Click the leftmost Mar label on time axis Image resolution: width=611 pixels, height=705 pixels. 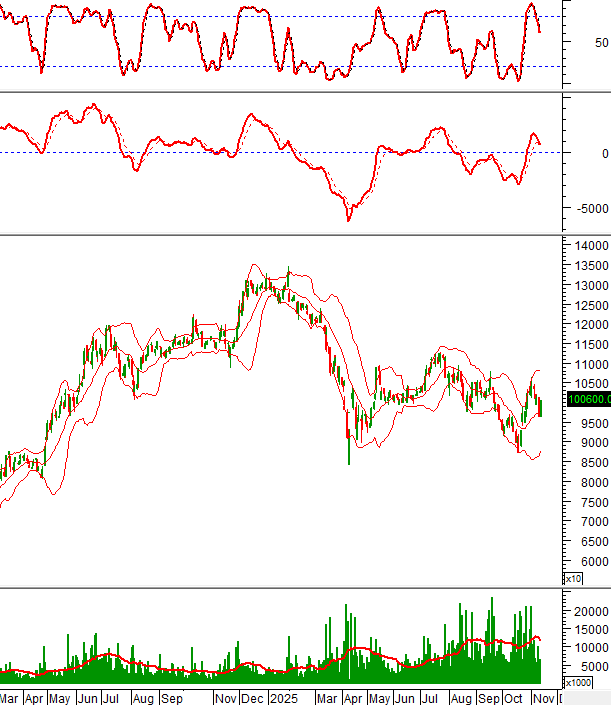click(x=10, y=697)
